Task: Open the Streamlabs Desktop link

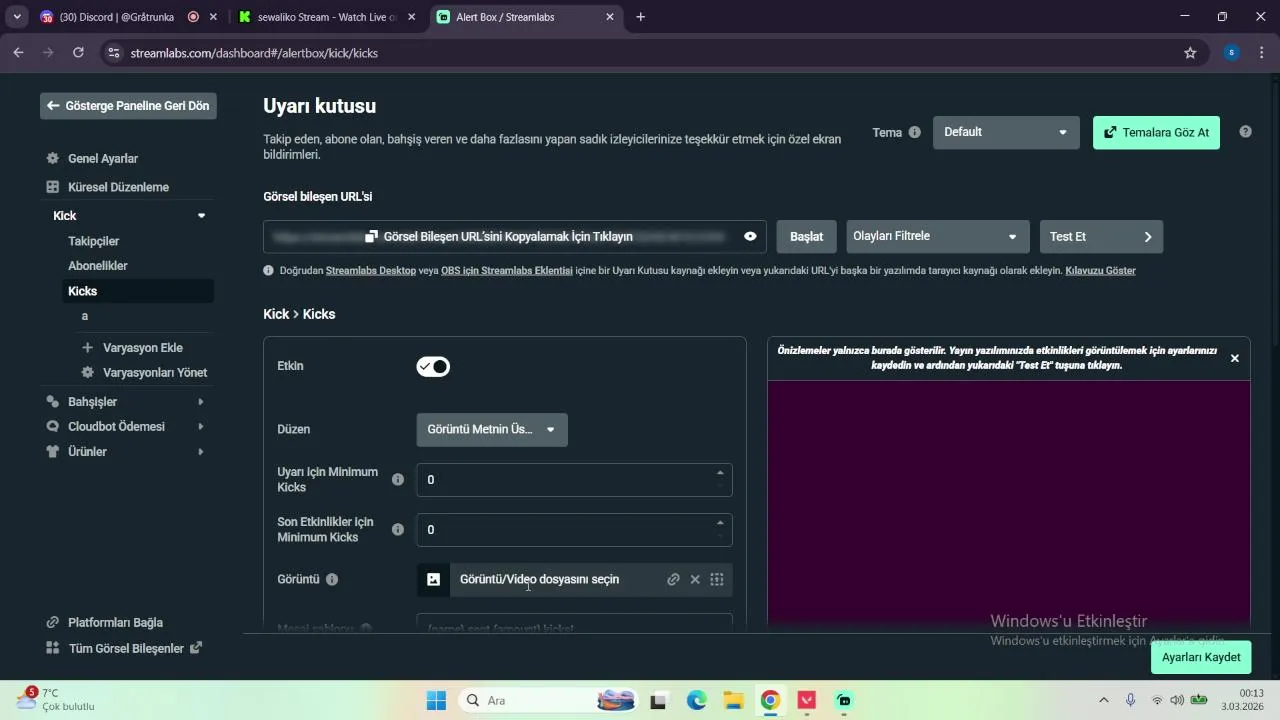Action: coord(370,271)
